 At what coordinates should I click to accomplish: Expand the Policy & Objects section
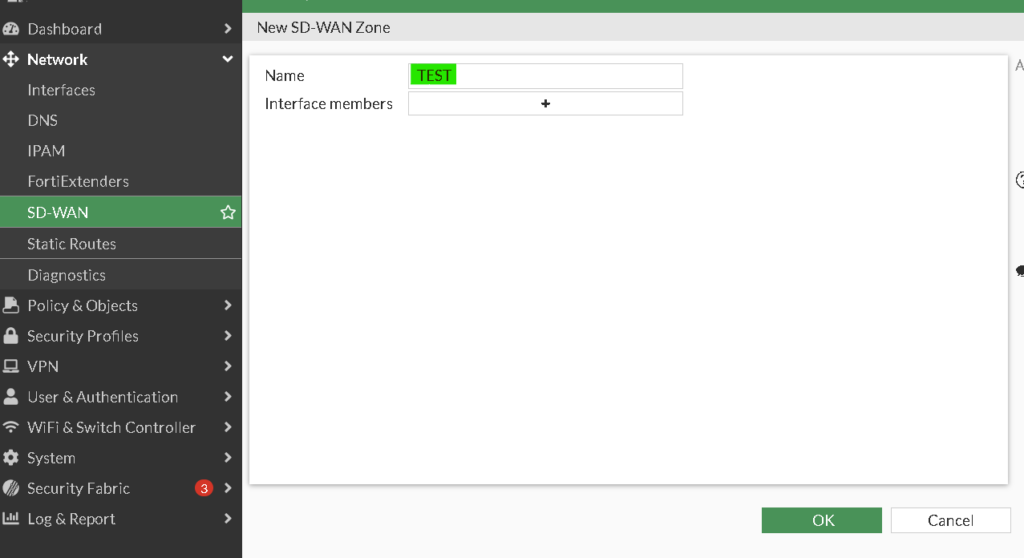click(x=228, y=306)
